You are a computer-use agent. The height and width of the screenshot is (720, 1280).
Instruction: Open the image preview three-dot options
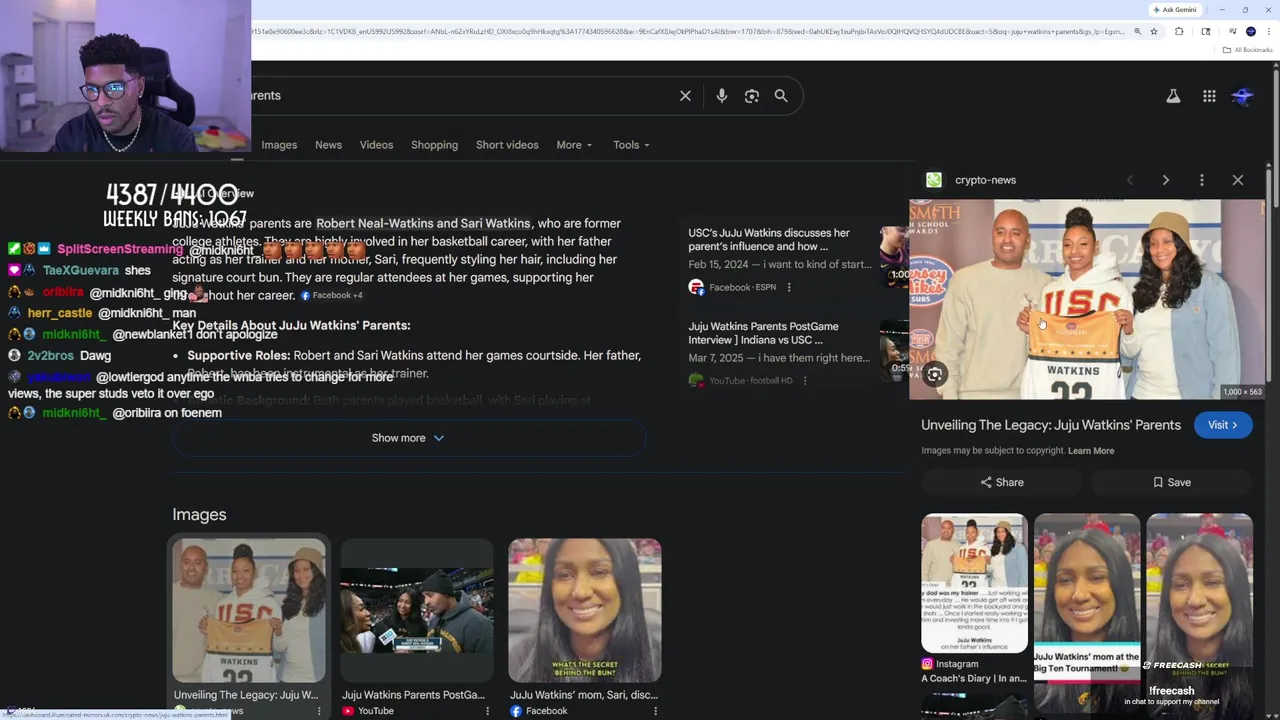point(1202,180)
